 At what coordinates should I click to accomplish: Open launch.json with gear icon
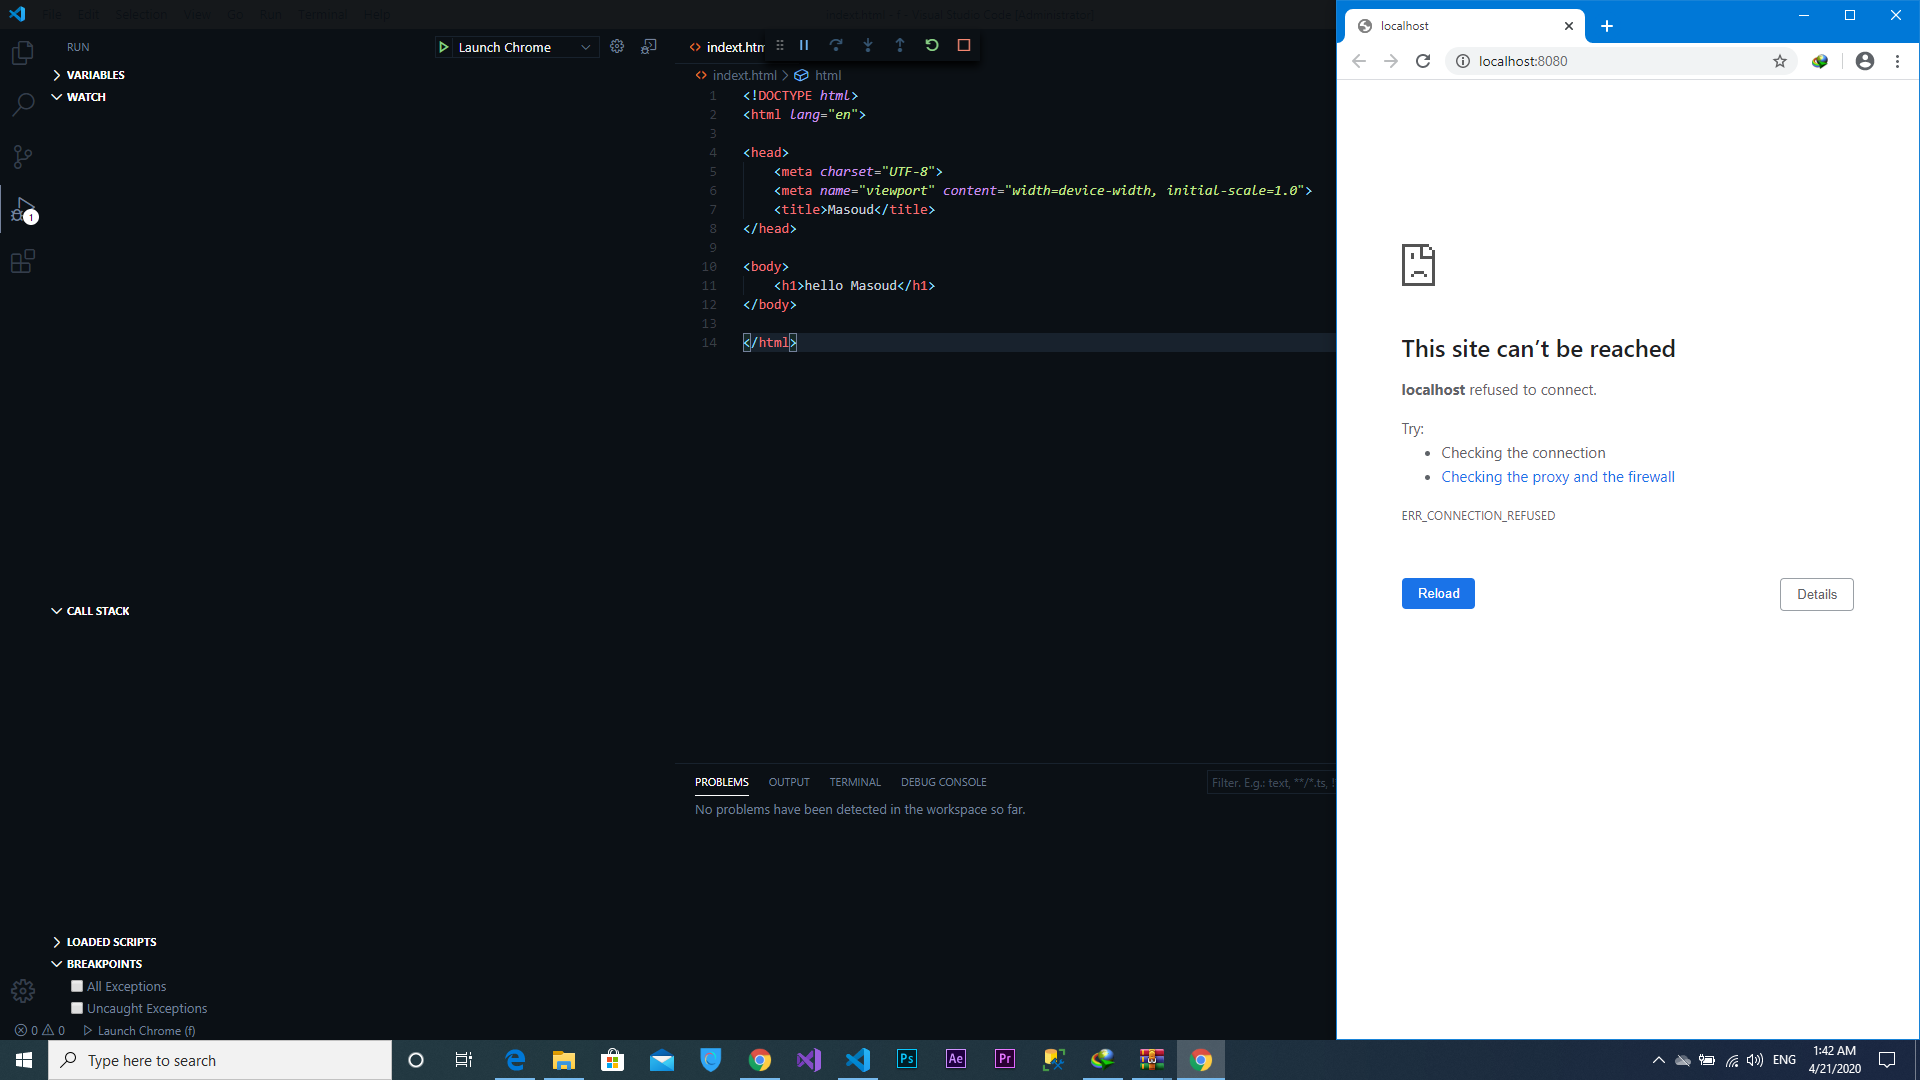[617, 46]
